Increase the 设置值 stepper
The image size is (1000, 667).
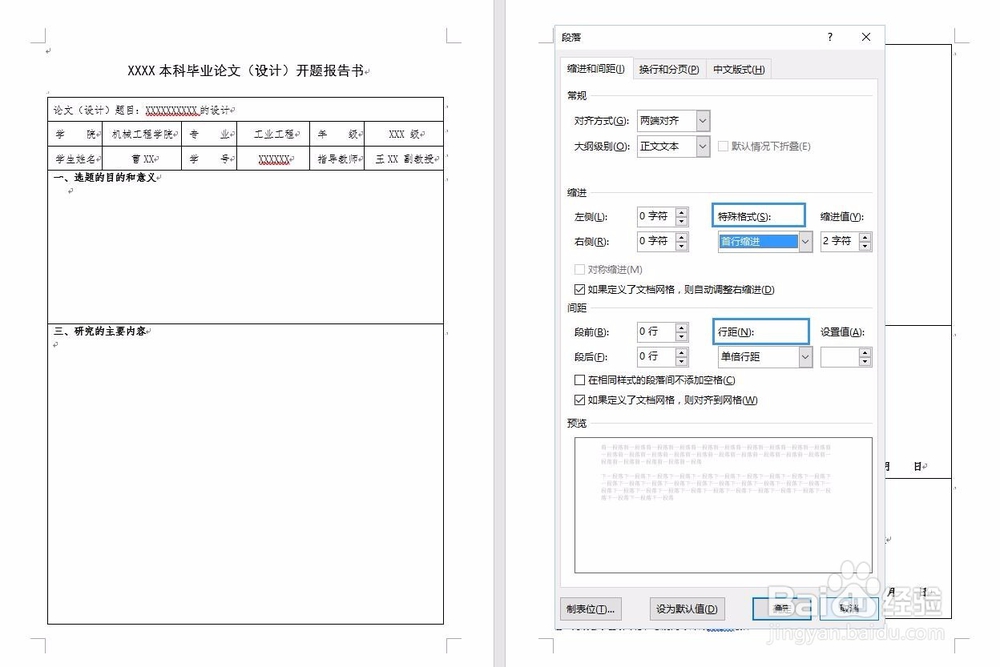[865, 353]
